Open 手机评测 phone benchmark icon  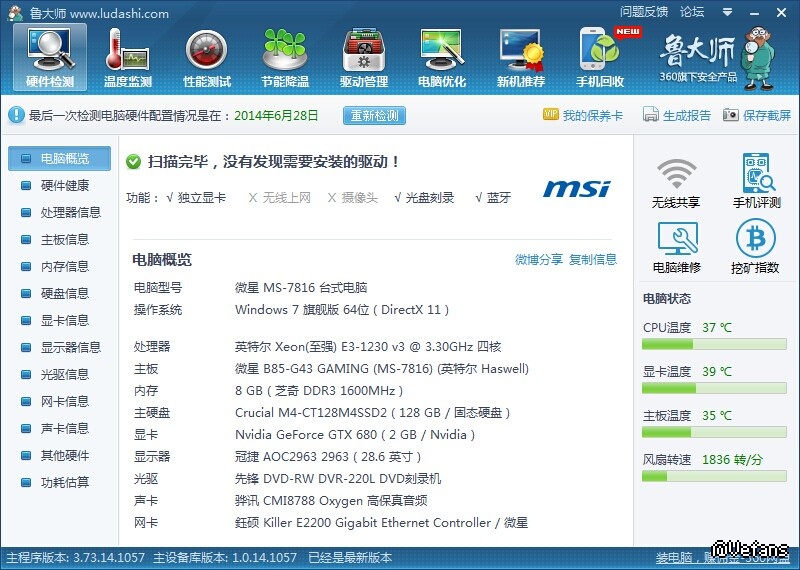756,174
